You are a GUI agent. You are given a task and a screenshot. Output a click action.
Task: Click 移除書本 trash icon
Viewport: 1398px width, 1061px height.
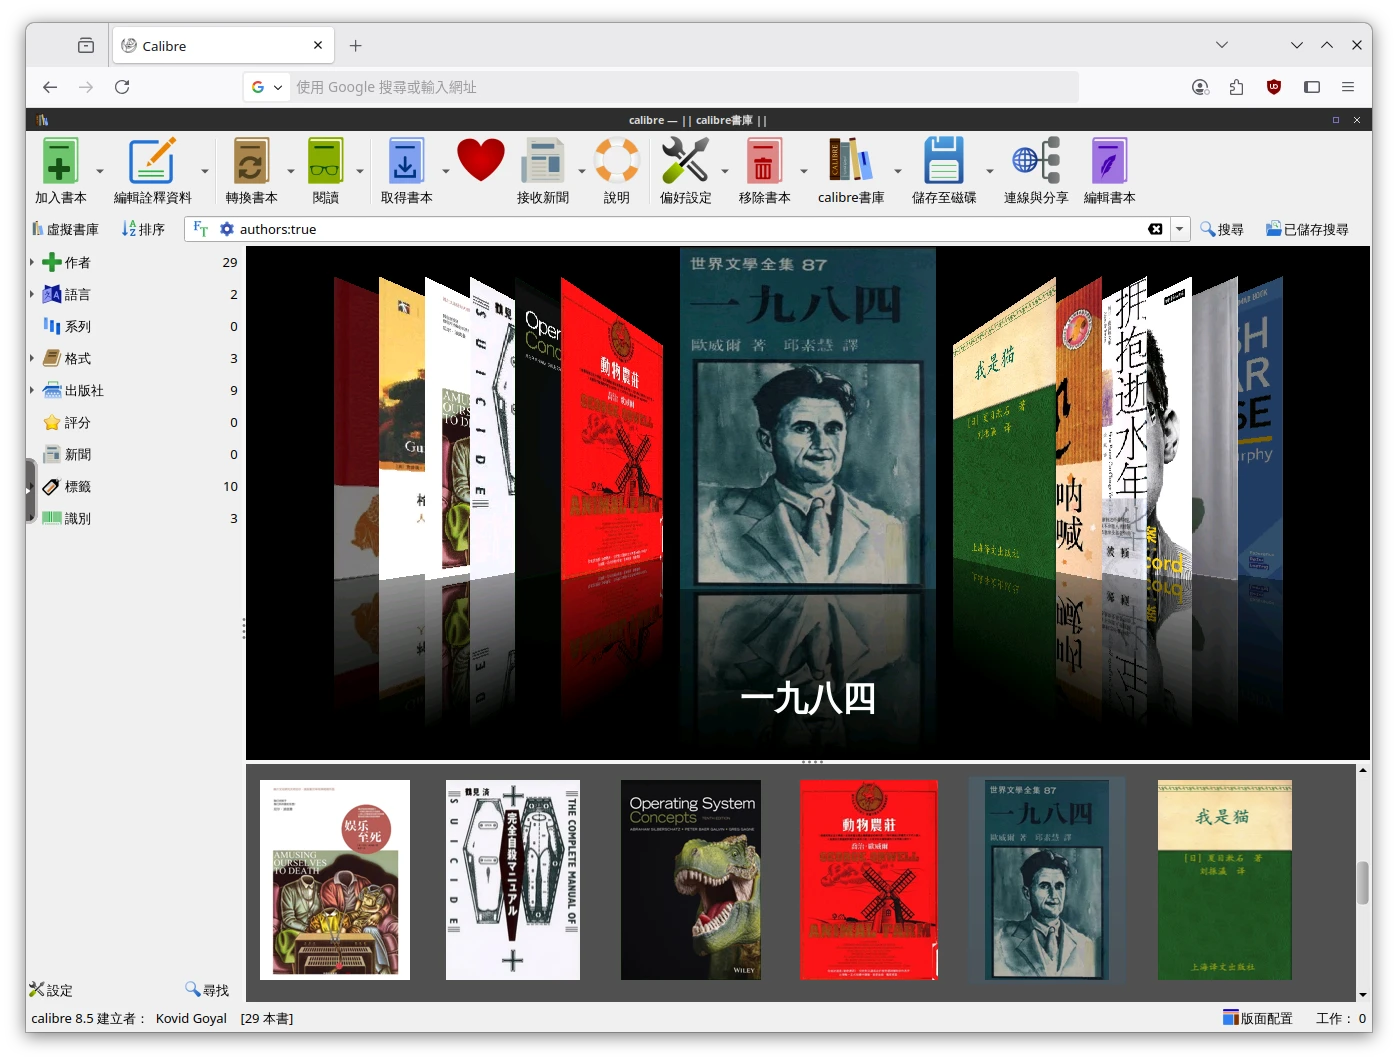pos(764,162)
